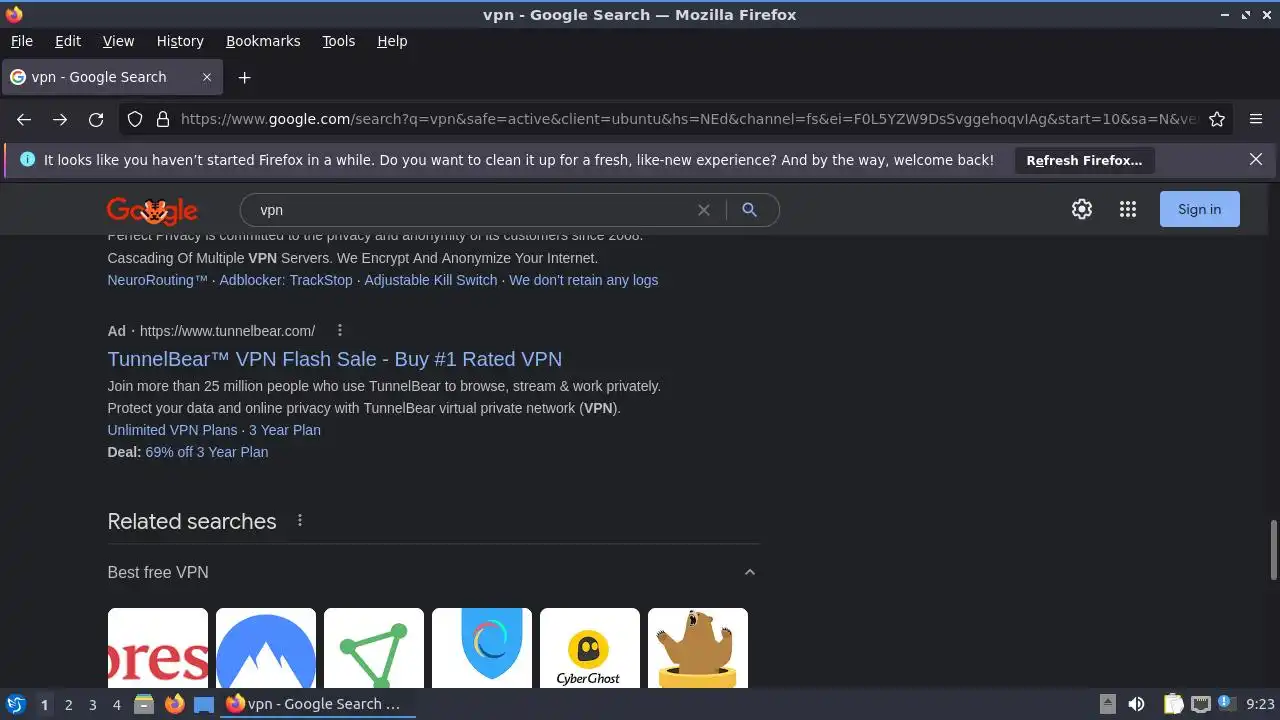Open the Firefox hamburger application menu
This screenshot has width=1280, height=720.
point(1256,119)
